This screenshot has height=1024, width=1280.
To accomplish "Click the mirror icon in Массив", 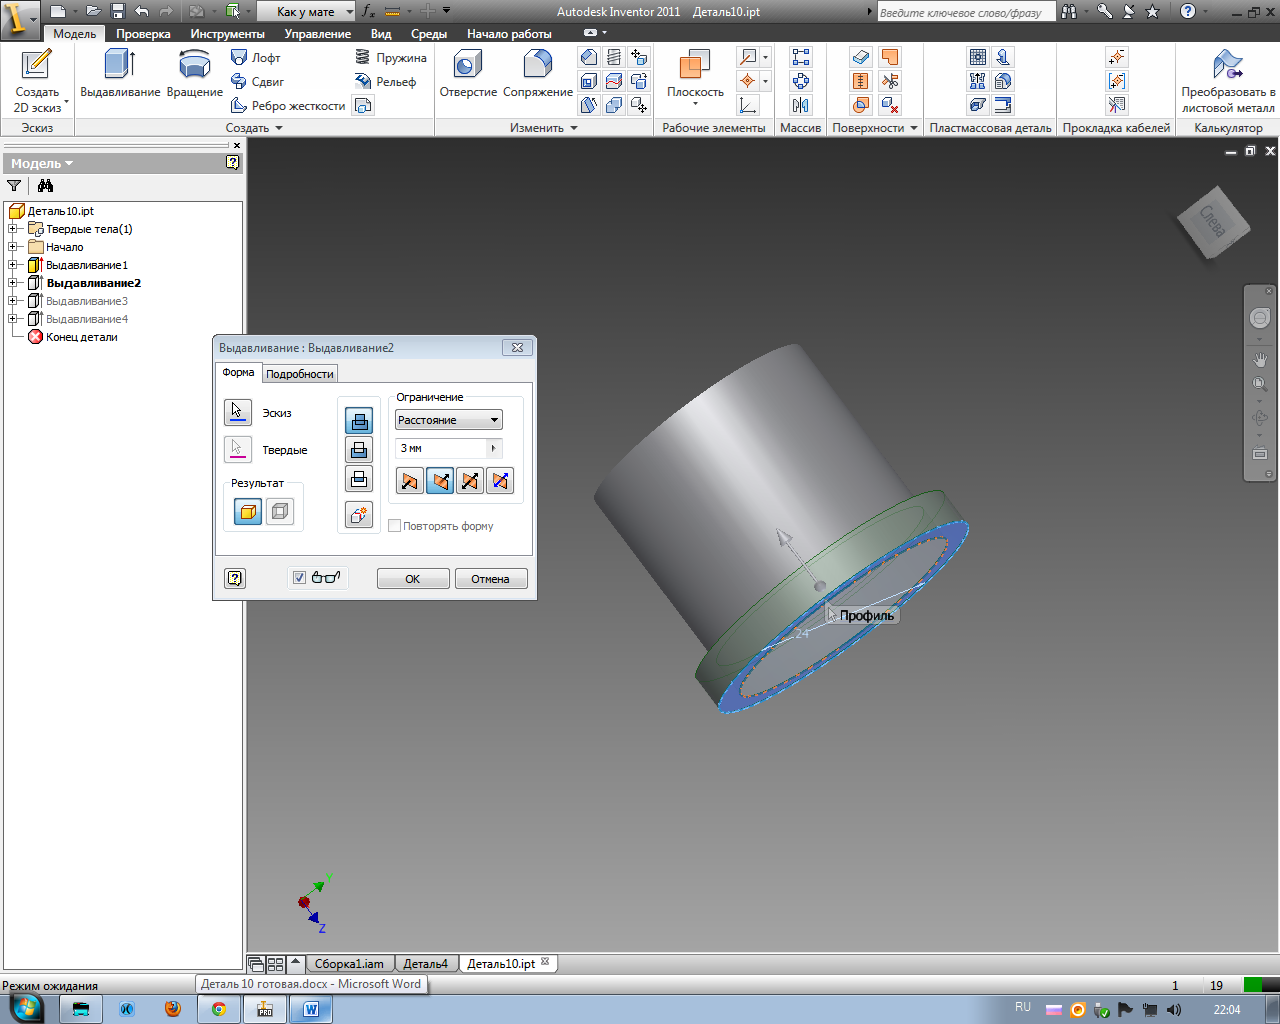I will (801, 105).
